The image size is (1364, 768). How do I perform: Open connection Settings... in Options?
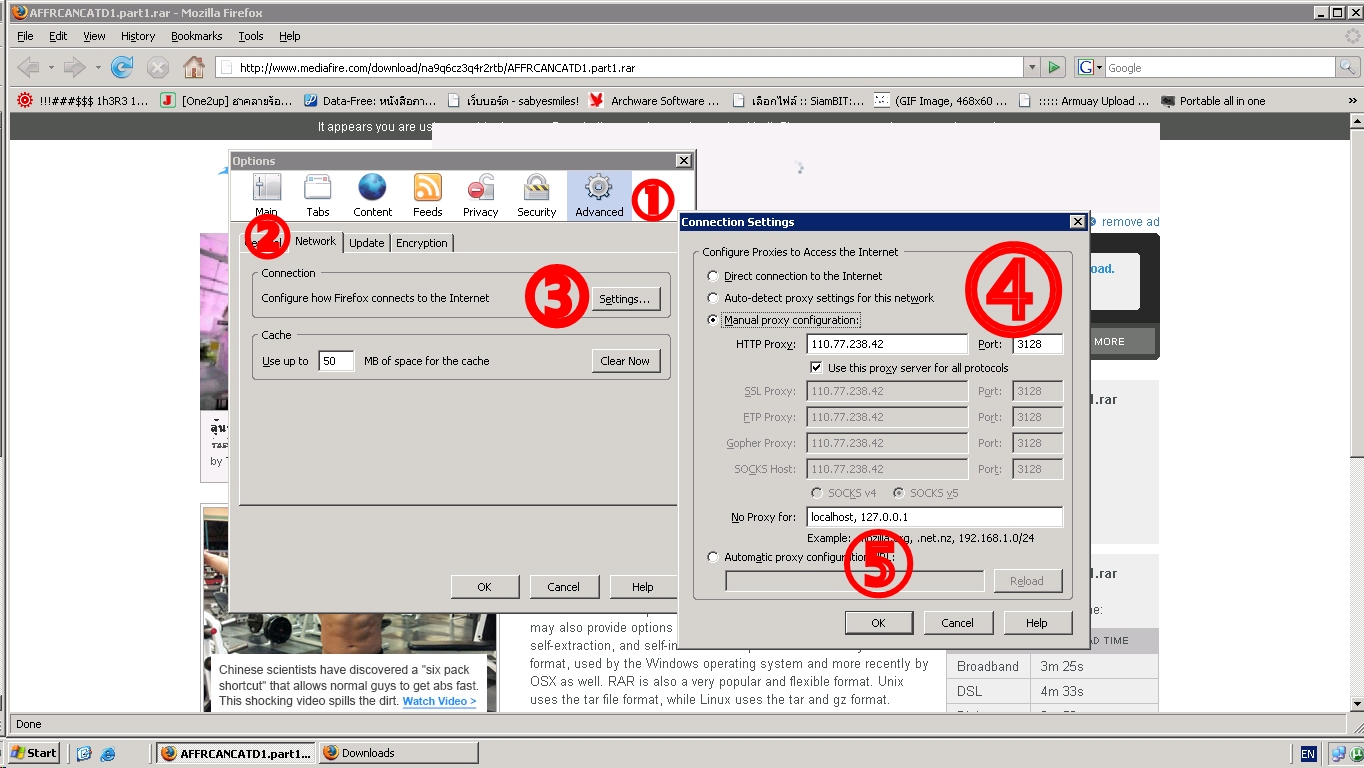click(x=625, y=299)
